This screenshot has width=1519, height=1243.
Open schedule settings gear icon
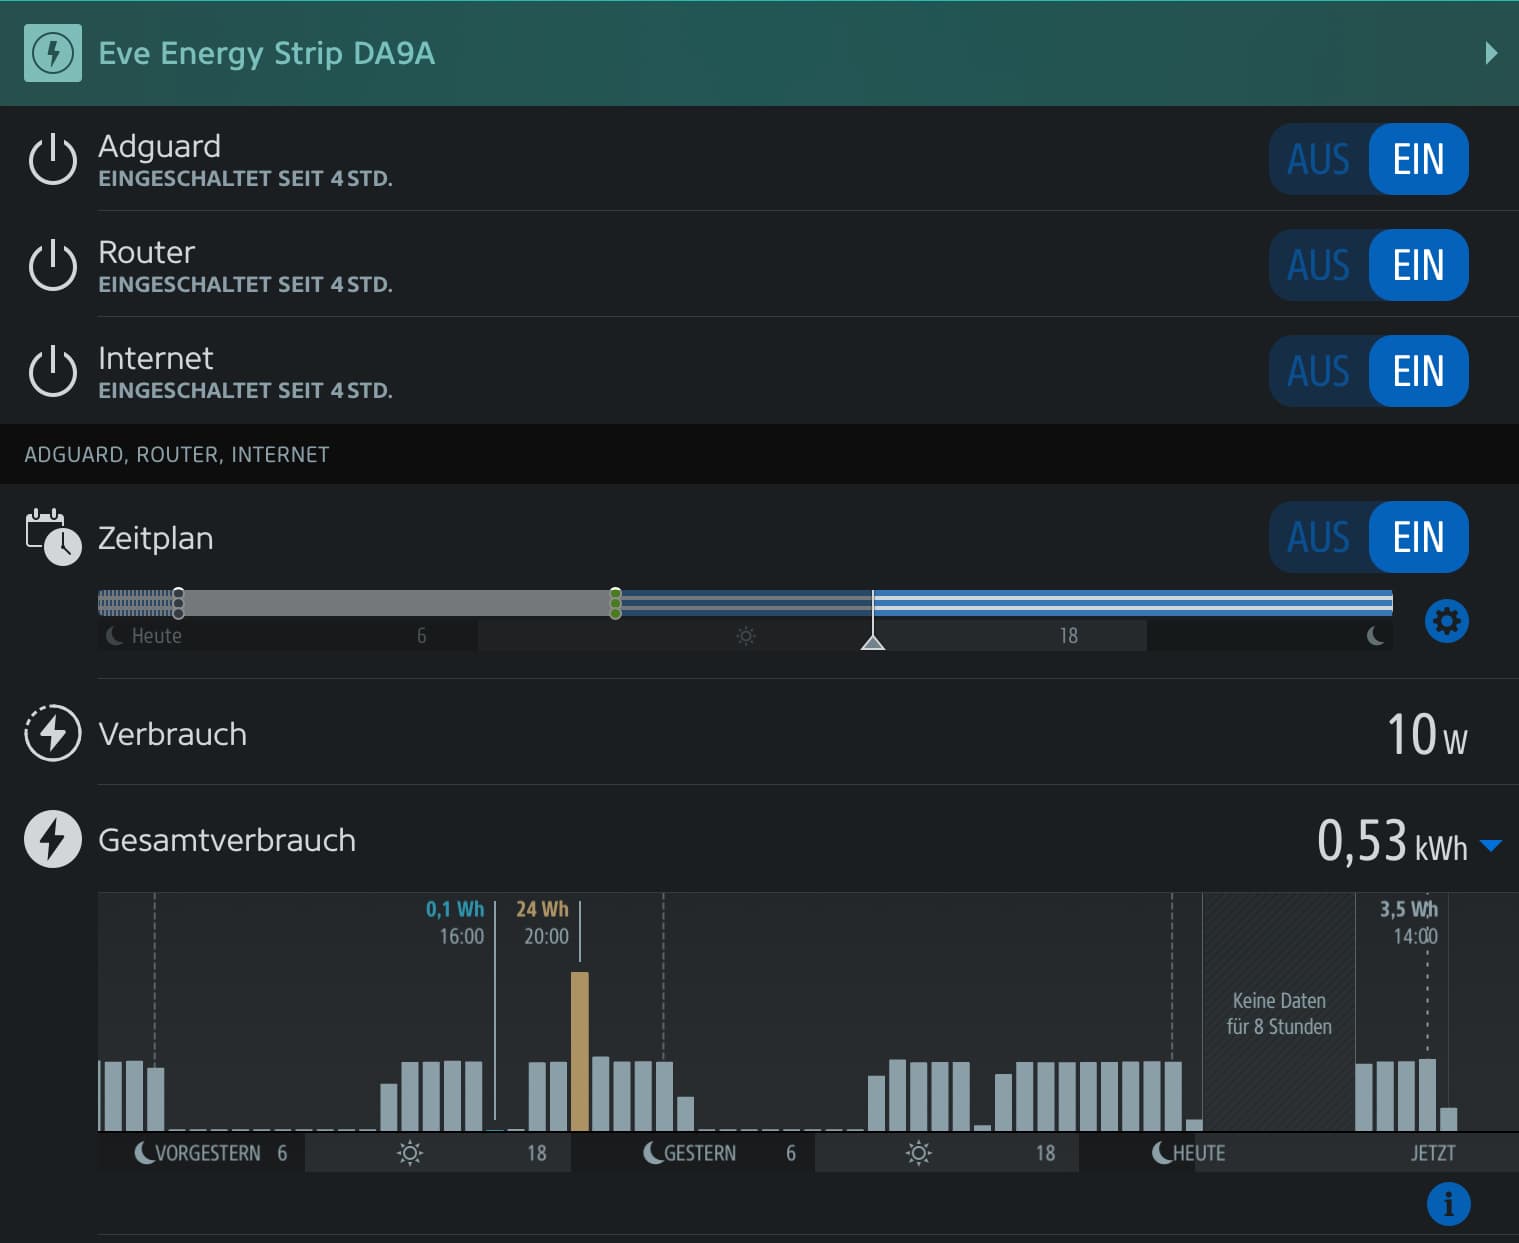(x=1446, y=622)
